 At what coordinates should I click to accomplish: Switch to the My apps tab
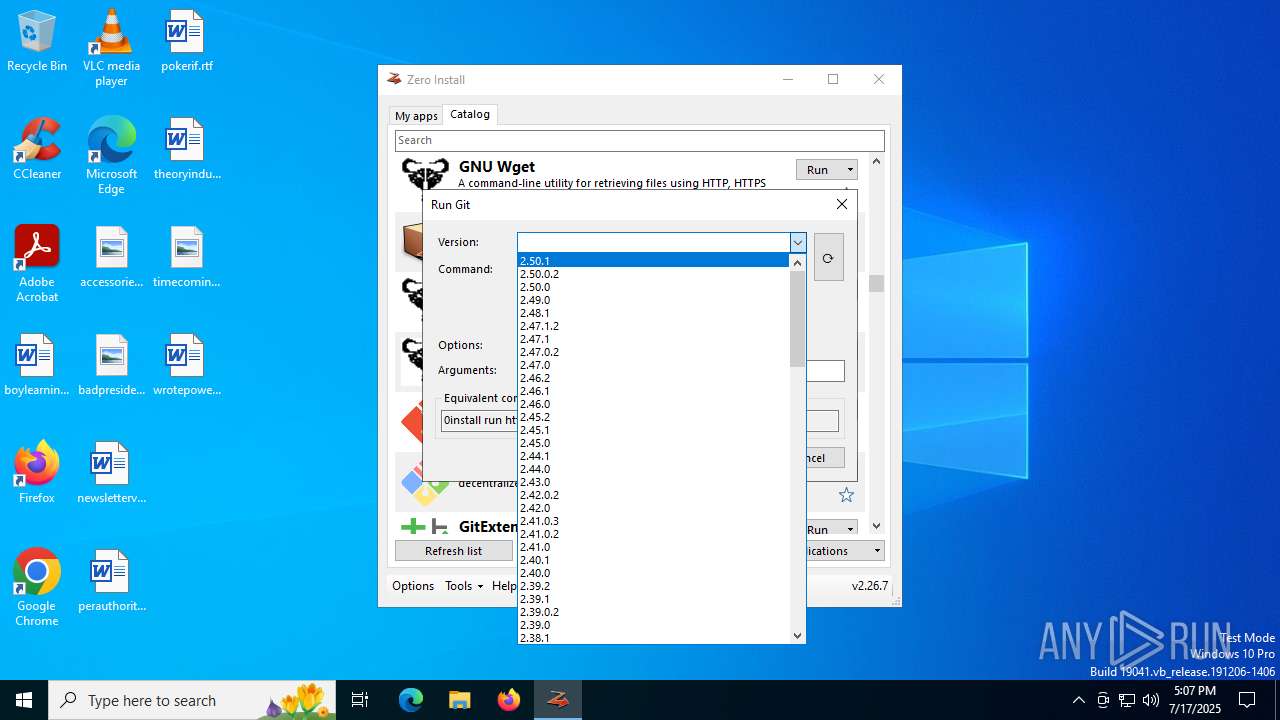[416, 116]
